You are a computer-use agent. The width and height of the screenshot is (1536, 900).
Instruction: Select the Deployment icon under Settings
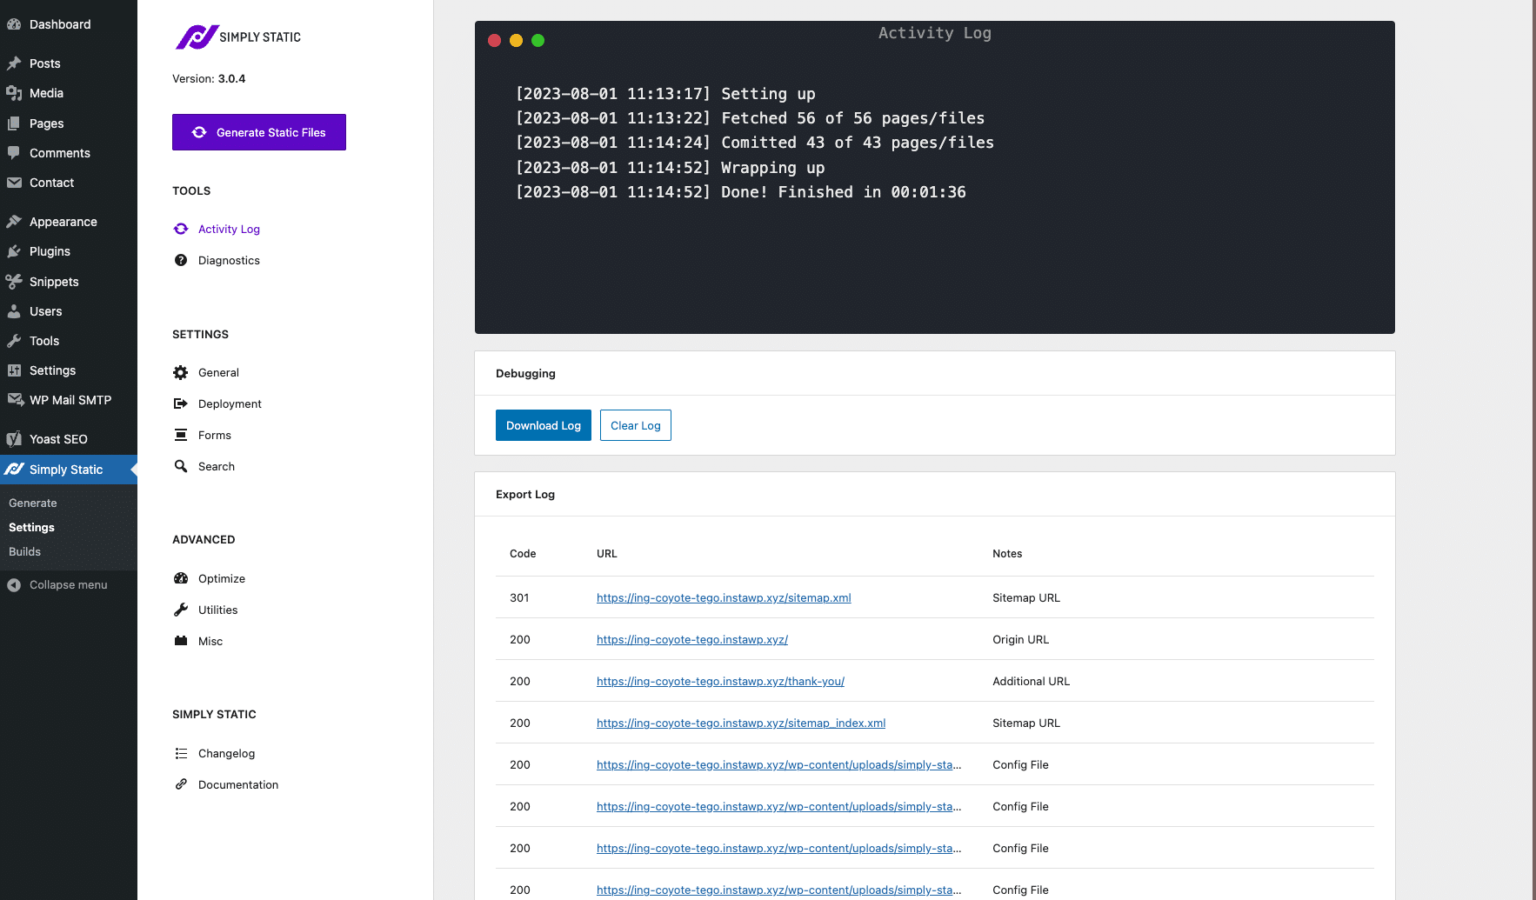(x=181, y=403)
